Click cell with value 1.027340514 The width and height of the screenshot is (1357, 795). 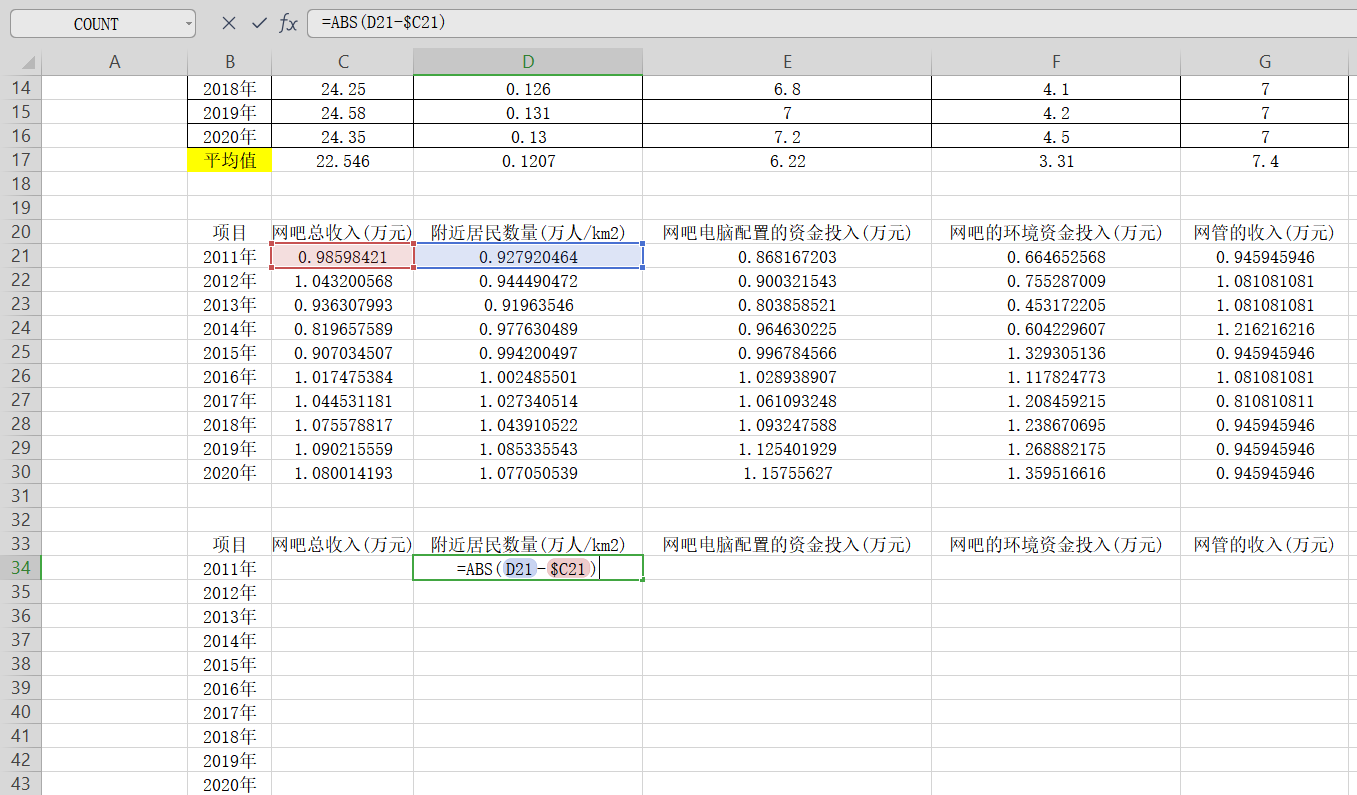528,400
